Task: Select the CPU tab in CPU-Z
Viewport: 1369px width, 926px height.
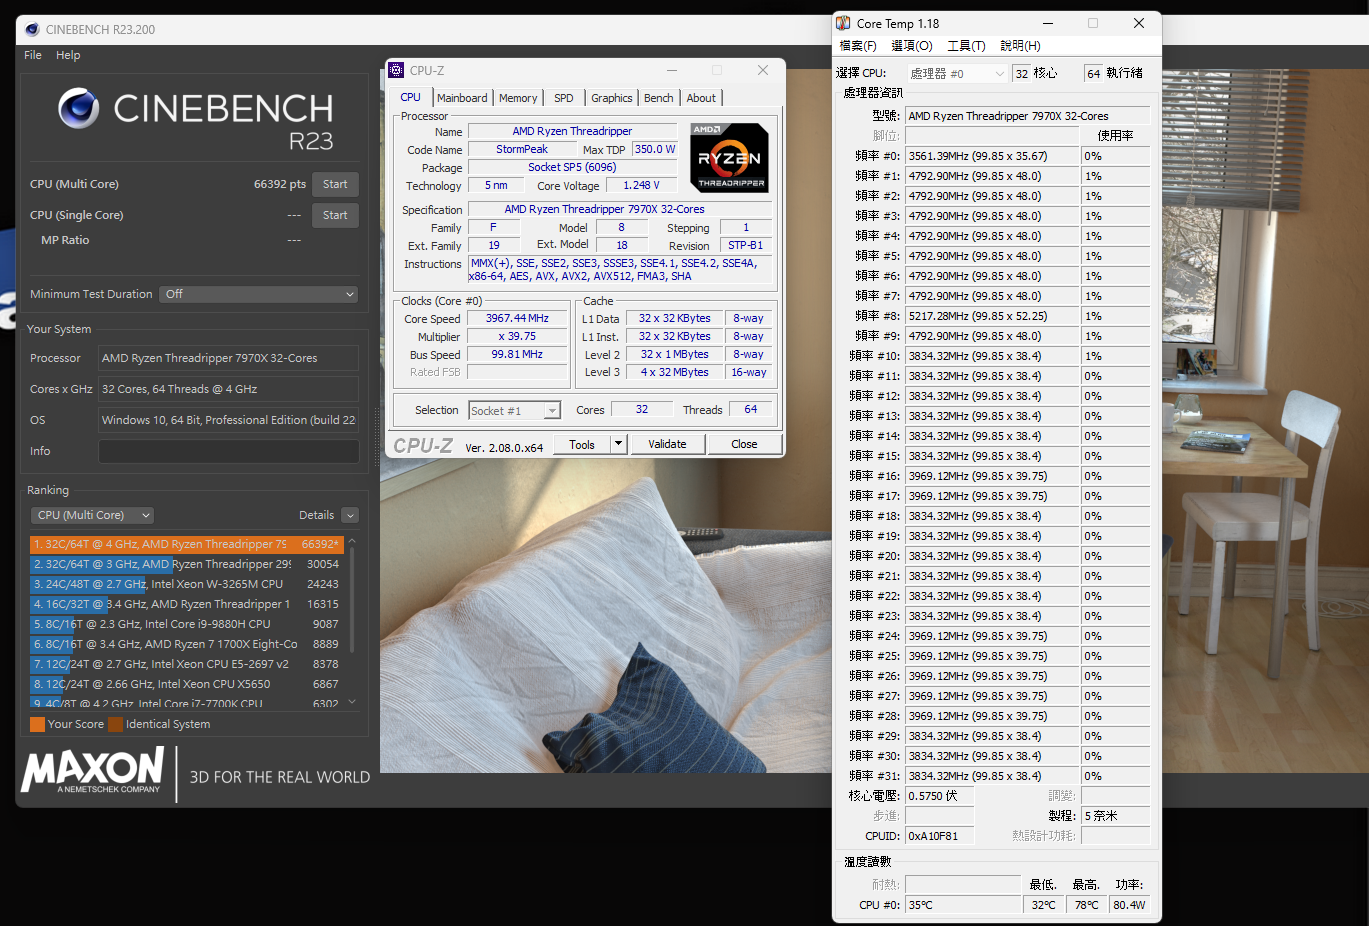Action: pyautogui.click(x=410, y=97)
